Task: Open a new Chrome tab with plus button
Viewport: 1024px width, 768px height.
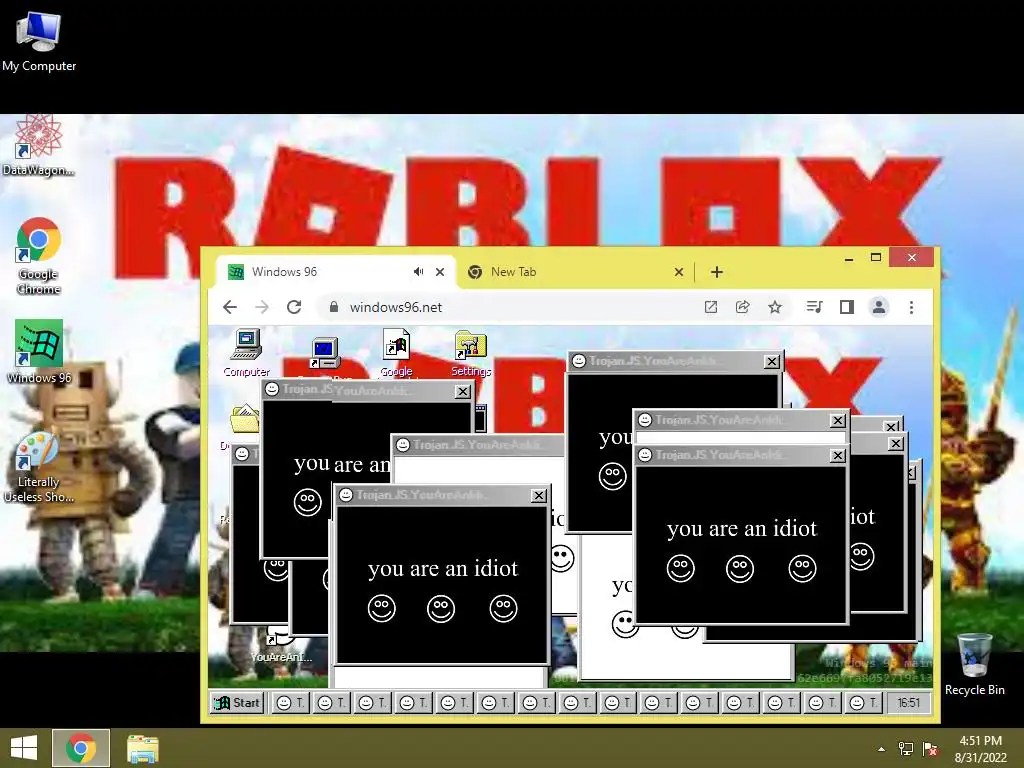Action: [716, 272]
